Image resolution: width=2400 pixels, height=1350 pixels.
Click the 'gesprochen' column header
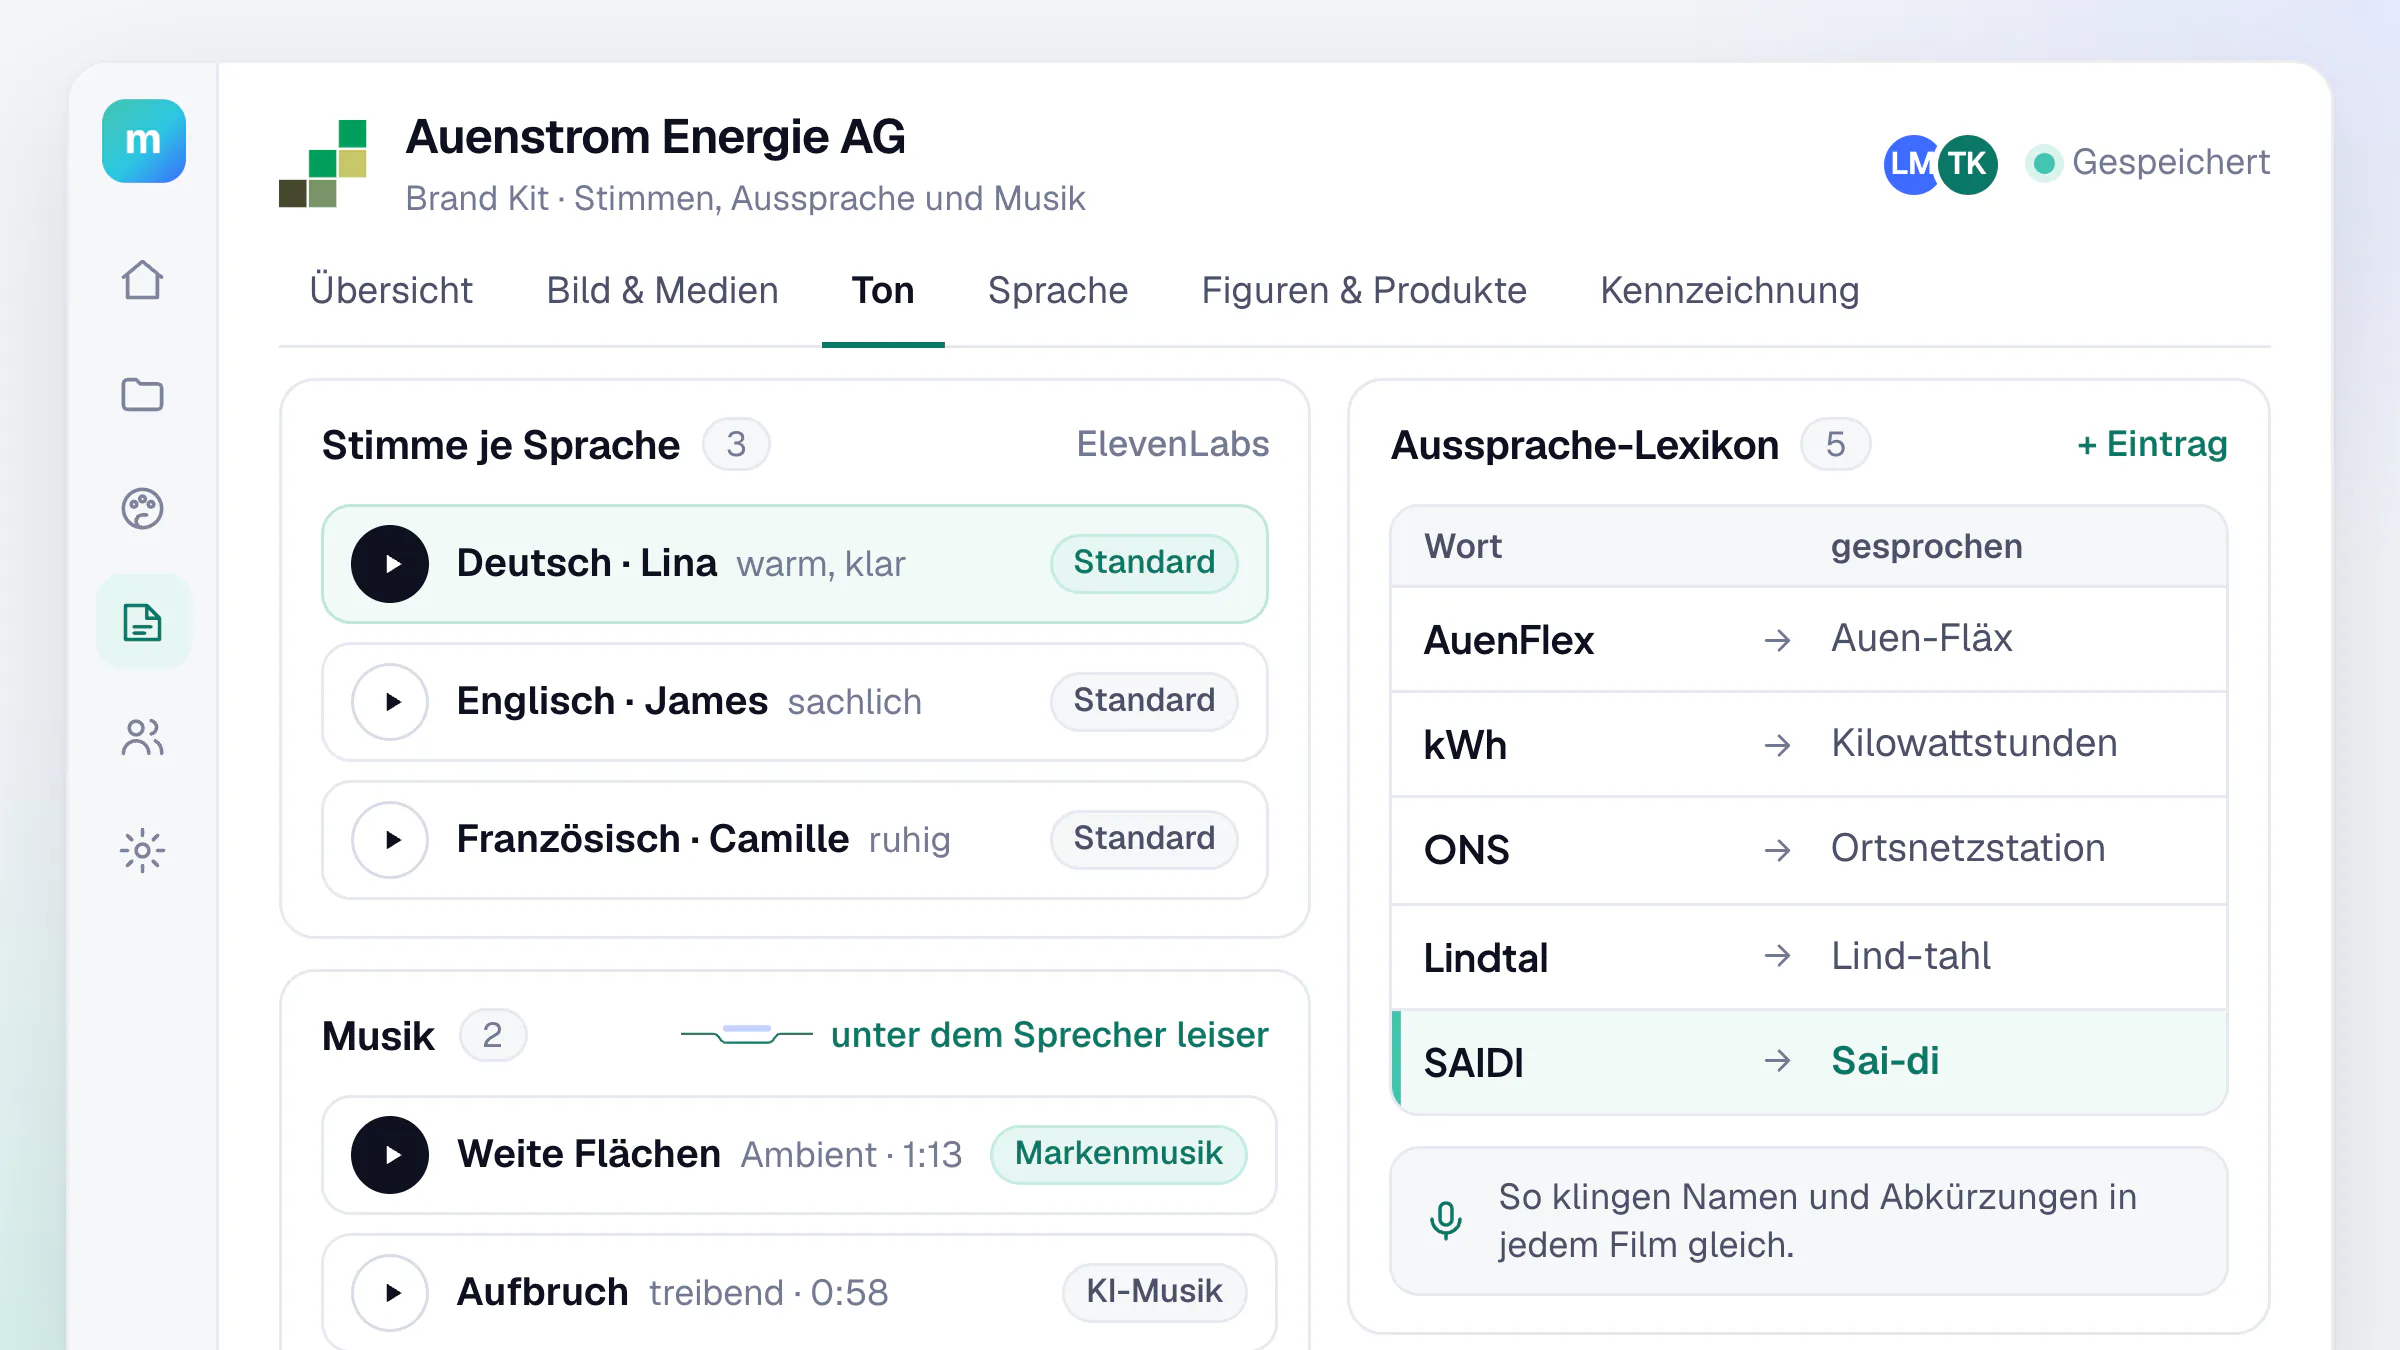coord(1927,546)
